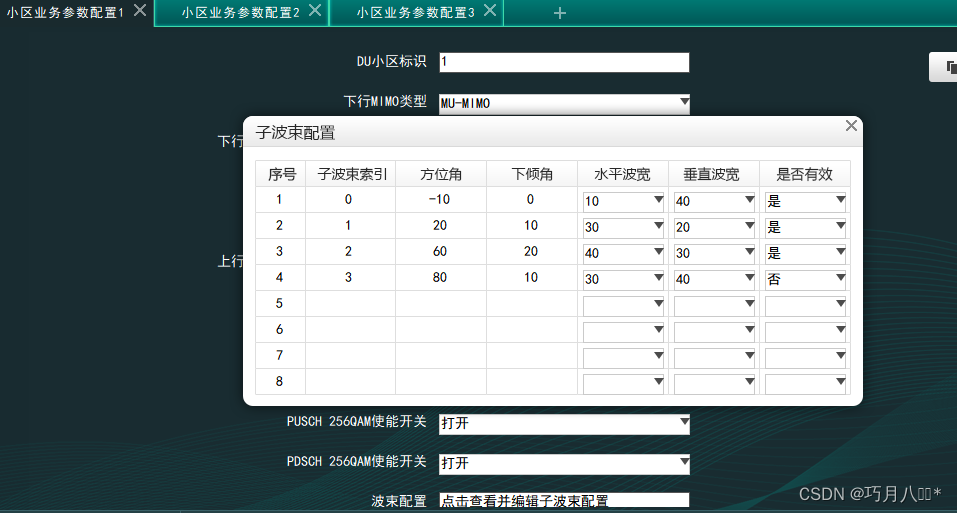This screenshot has height=513, width=957.
Task: Open 垂直波宽 dropdown in row 1
Action: click(x=714, y=201)
